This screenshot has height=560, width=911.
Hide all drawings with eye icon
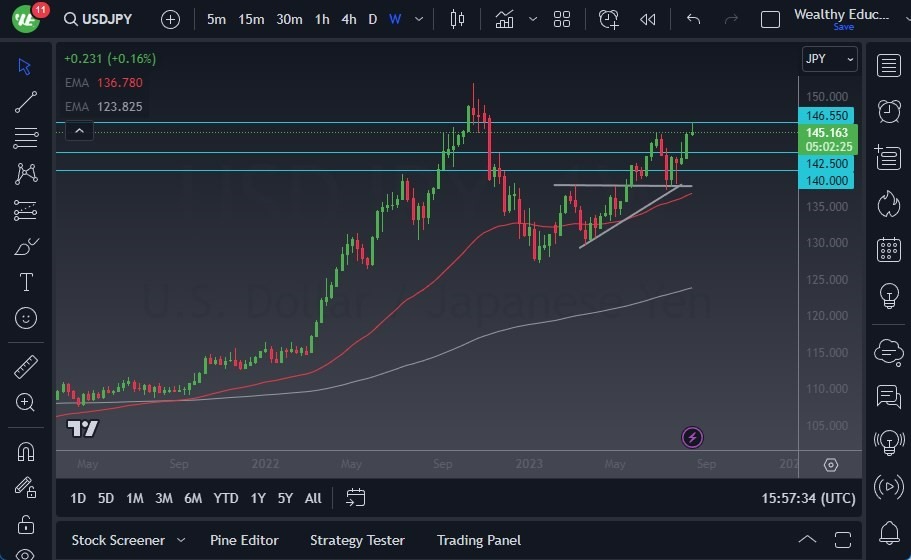[26, 554]
